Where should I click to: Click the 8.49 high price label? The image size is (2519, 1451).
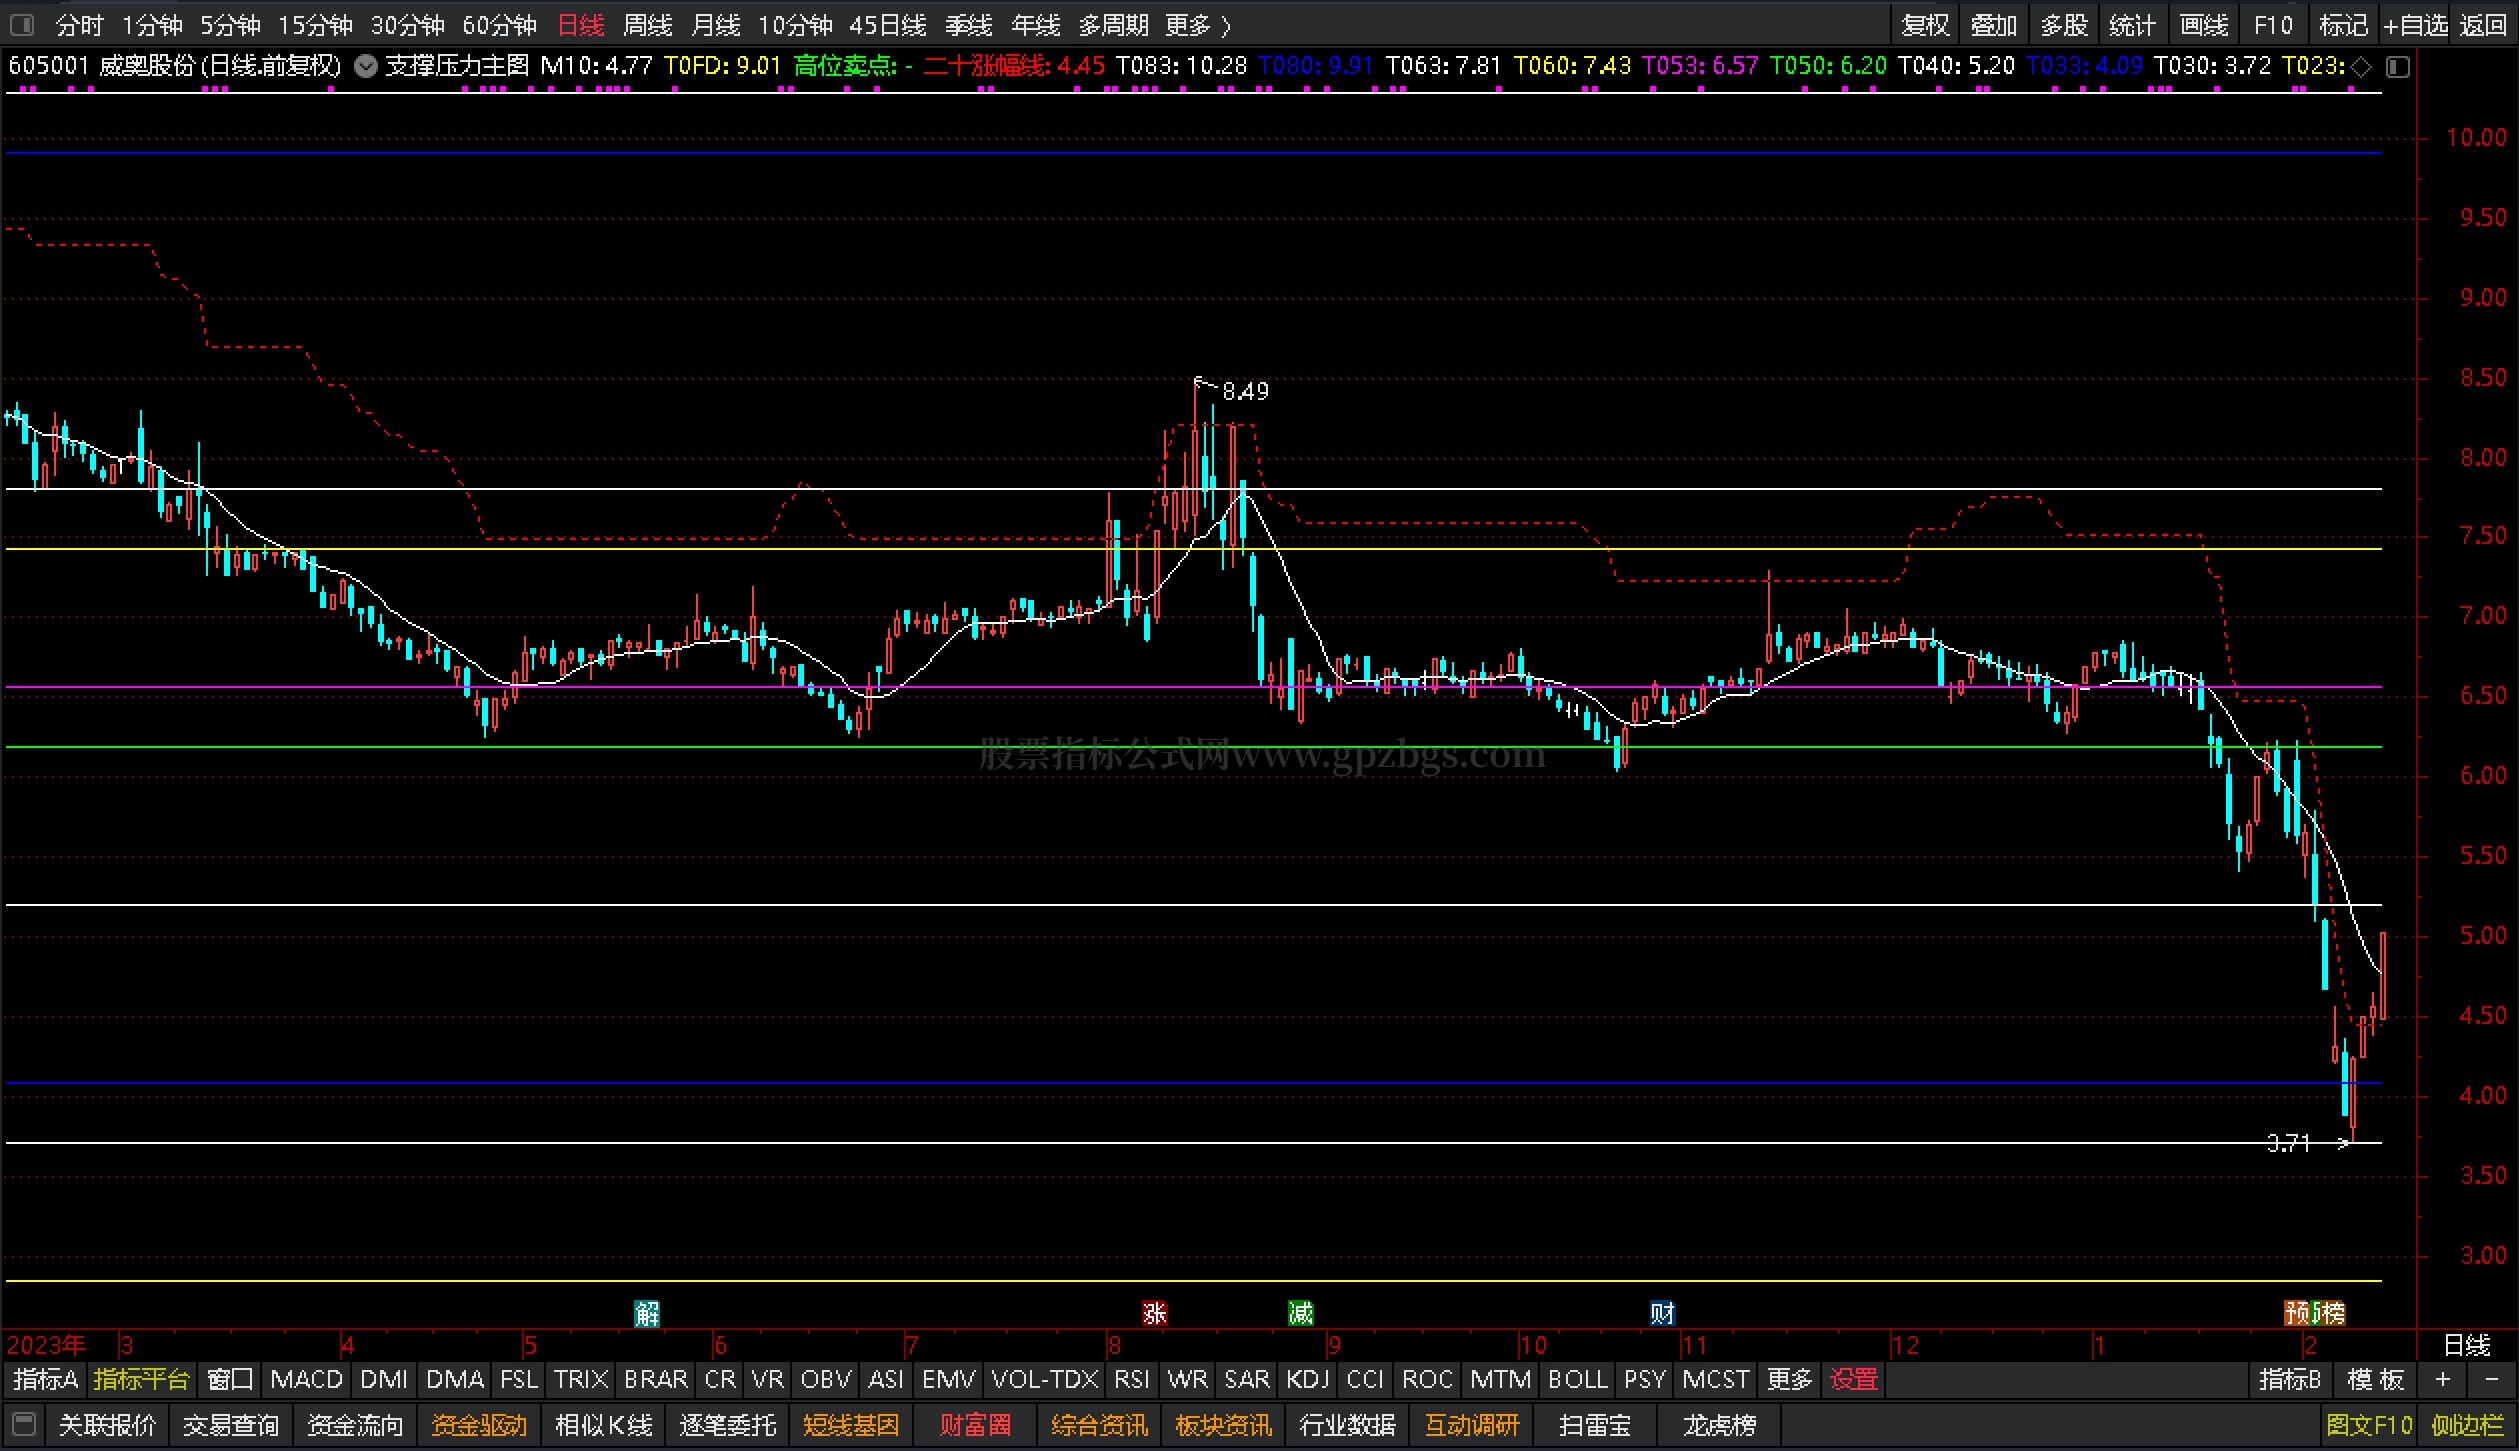(1245, 391)
